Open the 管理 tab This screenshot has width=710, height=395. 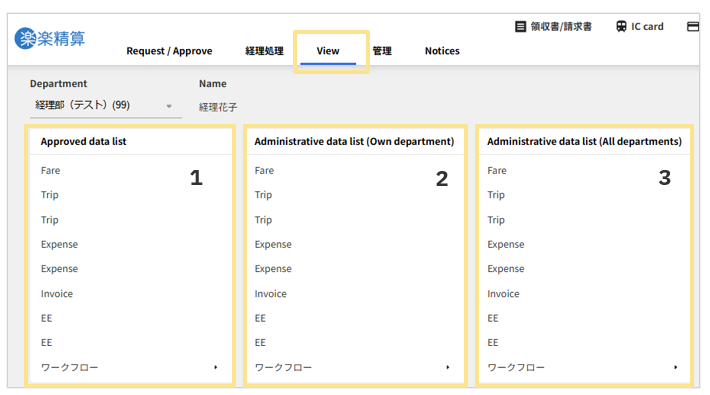(382, 51)
